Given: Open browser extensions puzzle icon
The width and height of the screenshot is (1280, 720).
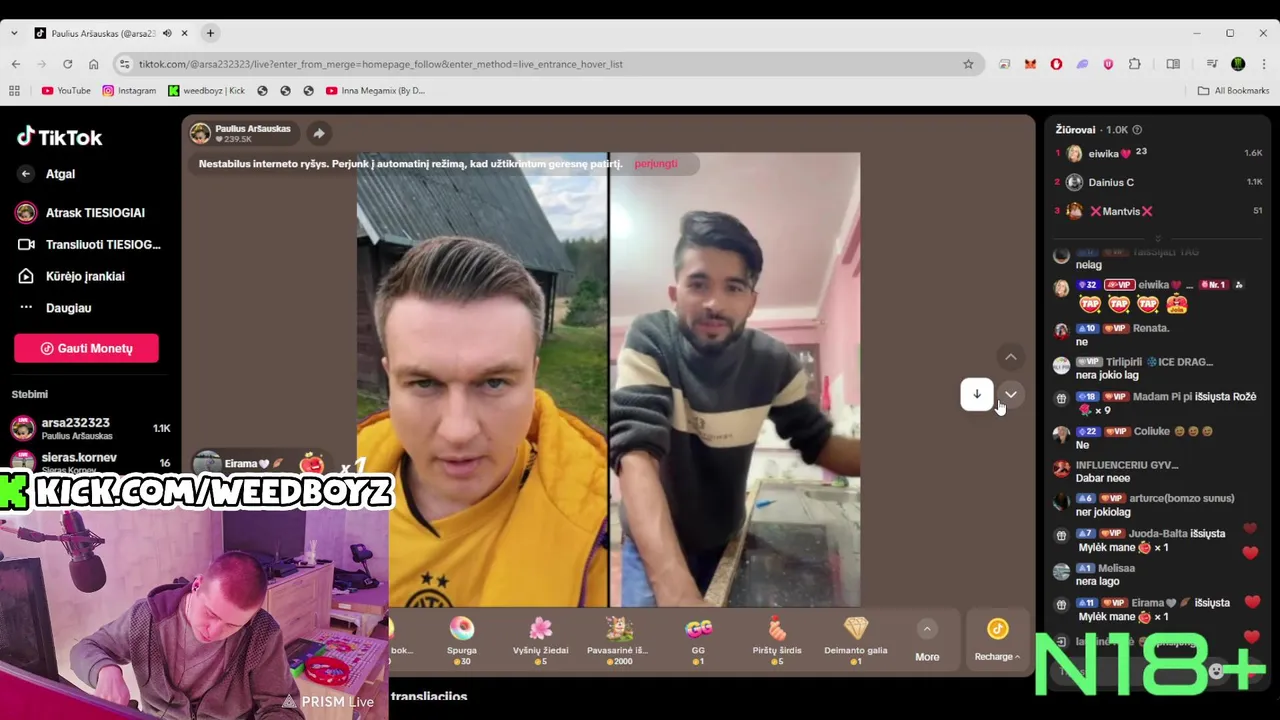Looking at the screenshot, I should tap(1134, 64).
